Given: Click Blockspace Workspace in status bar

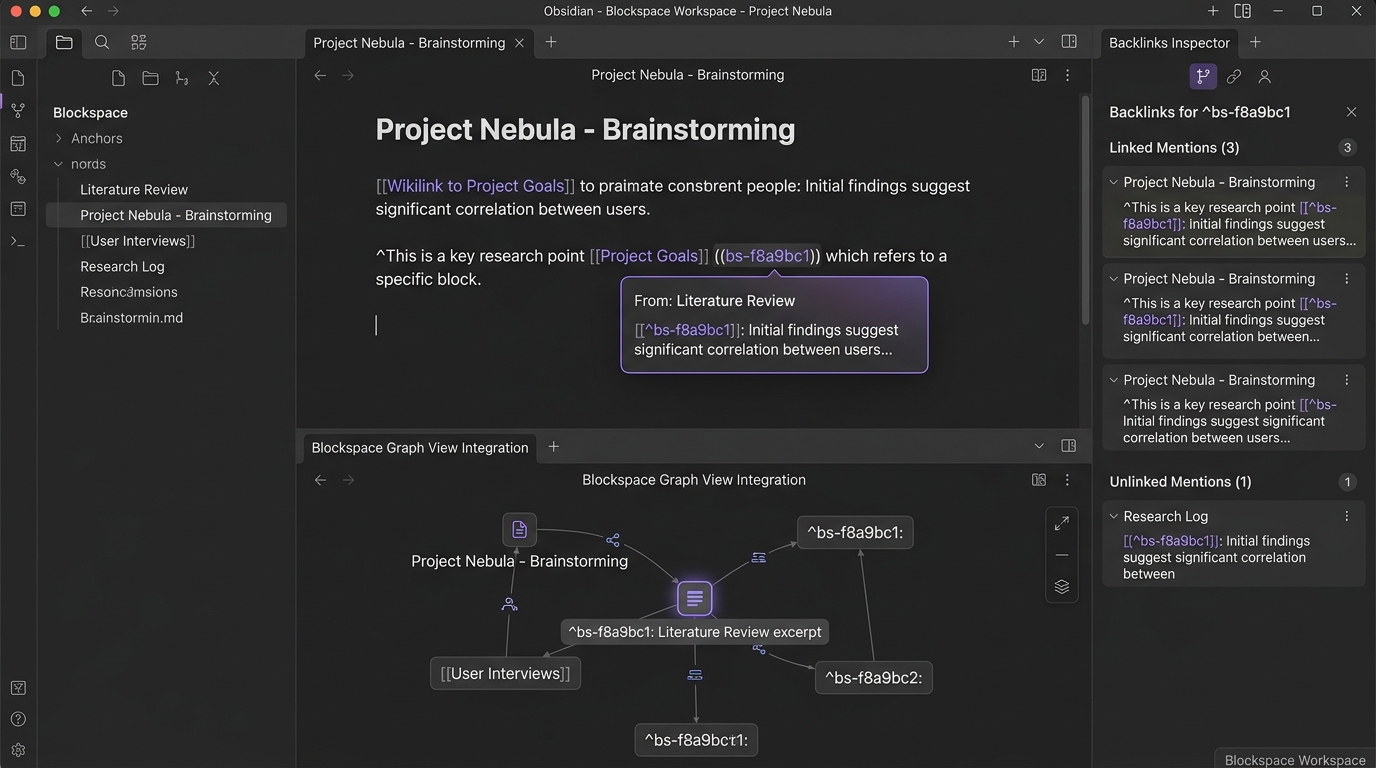Looking at the screenshot, I should tap(1295, 760).
